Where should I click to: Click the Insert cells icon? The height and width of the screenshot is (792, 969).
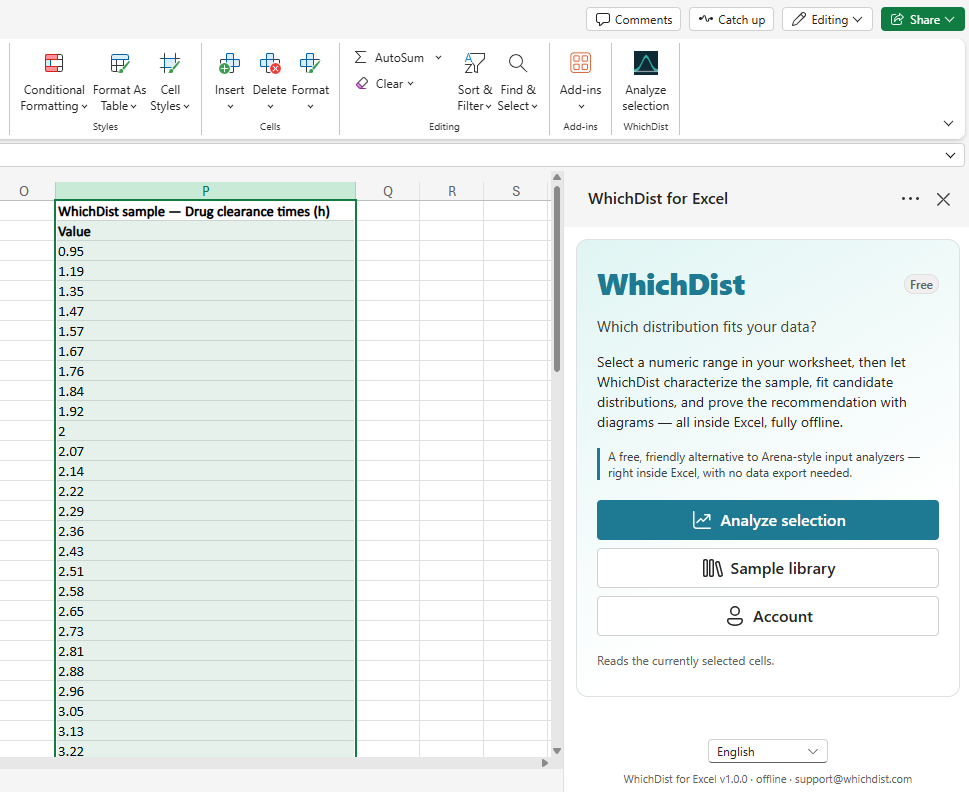(x=229, y=63)
